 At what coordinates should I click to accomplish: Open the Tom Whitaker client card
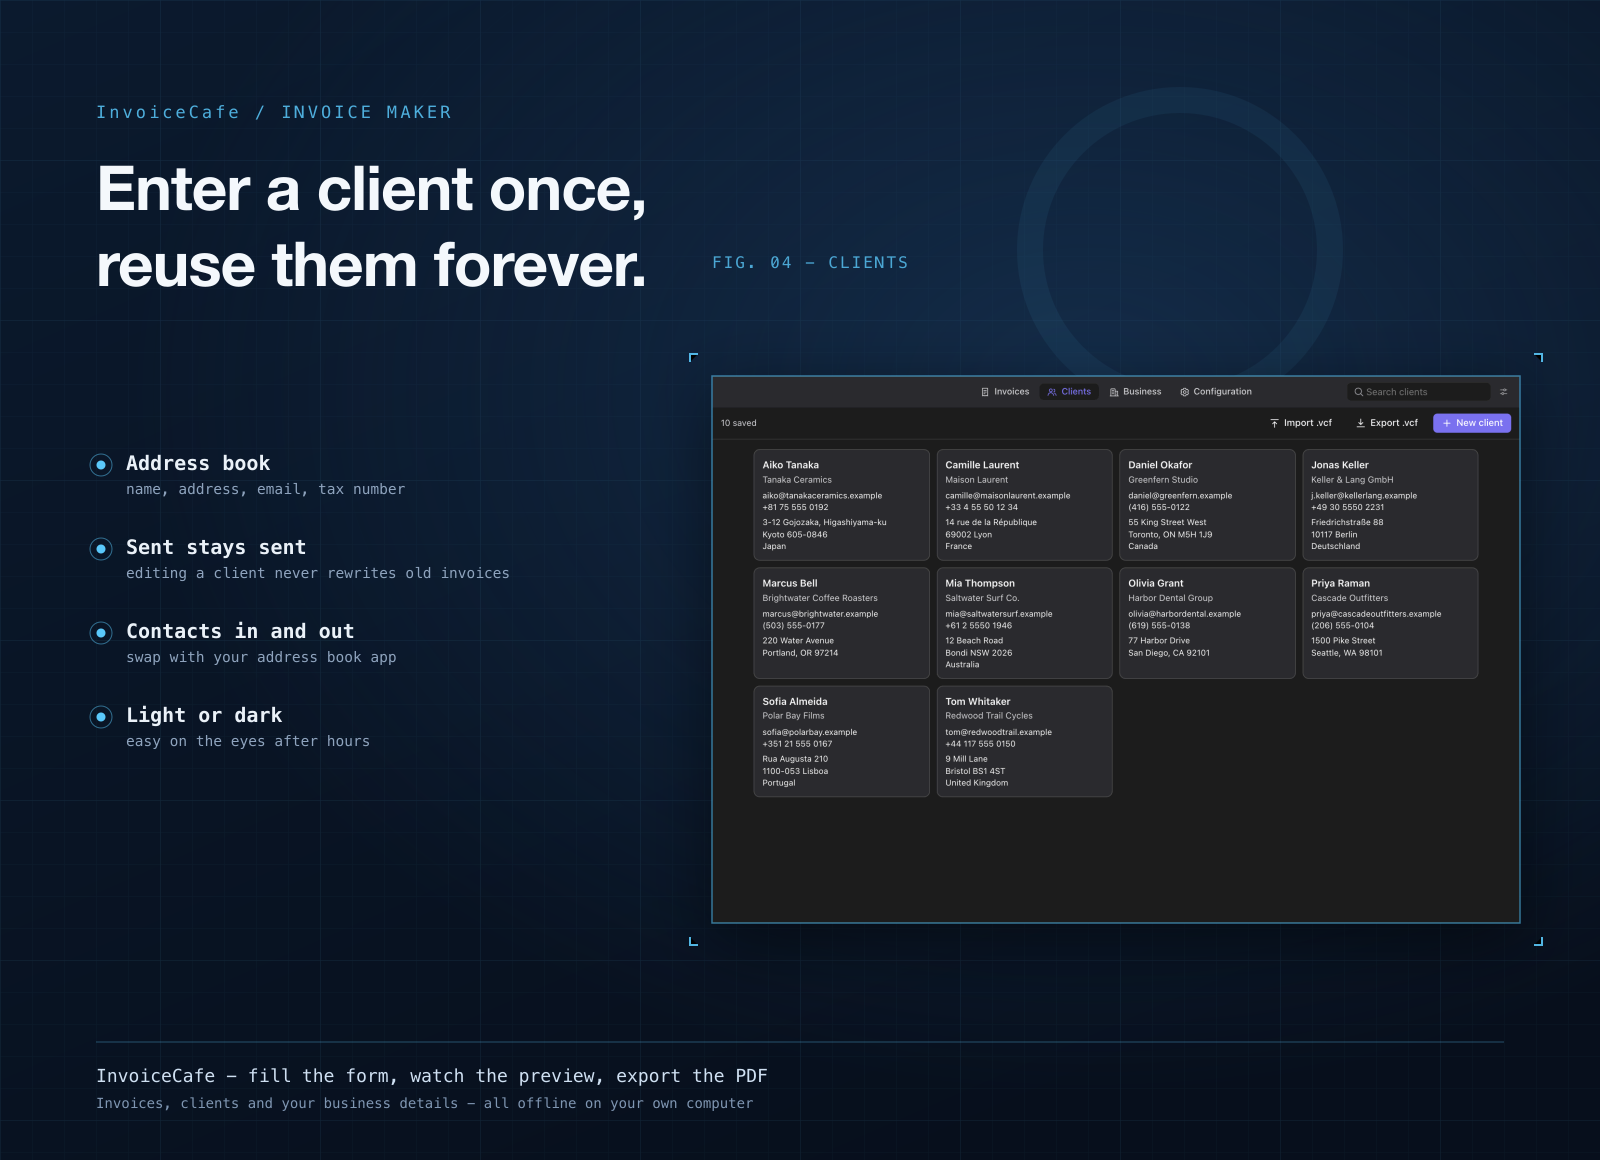tap(1024, 741)
